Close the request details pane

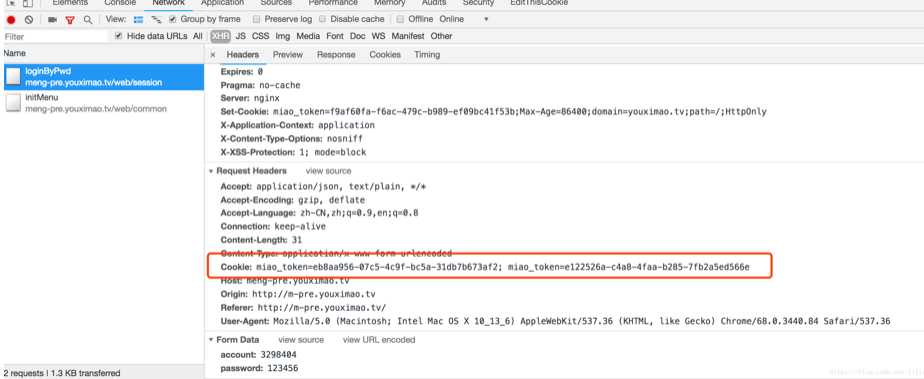click(213, 54)
